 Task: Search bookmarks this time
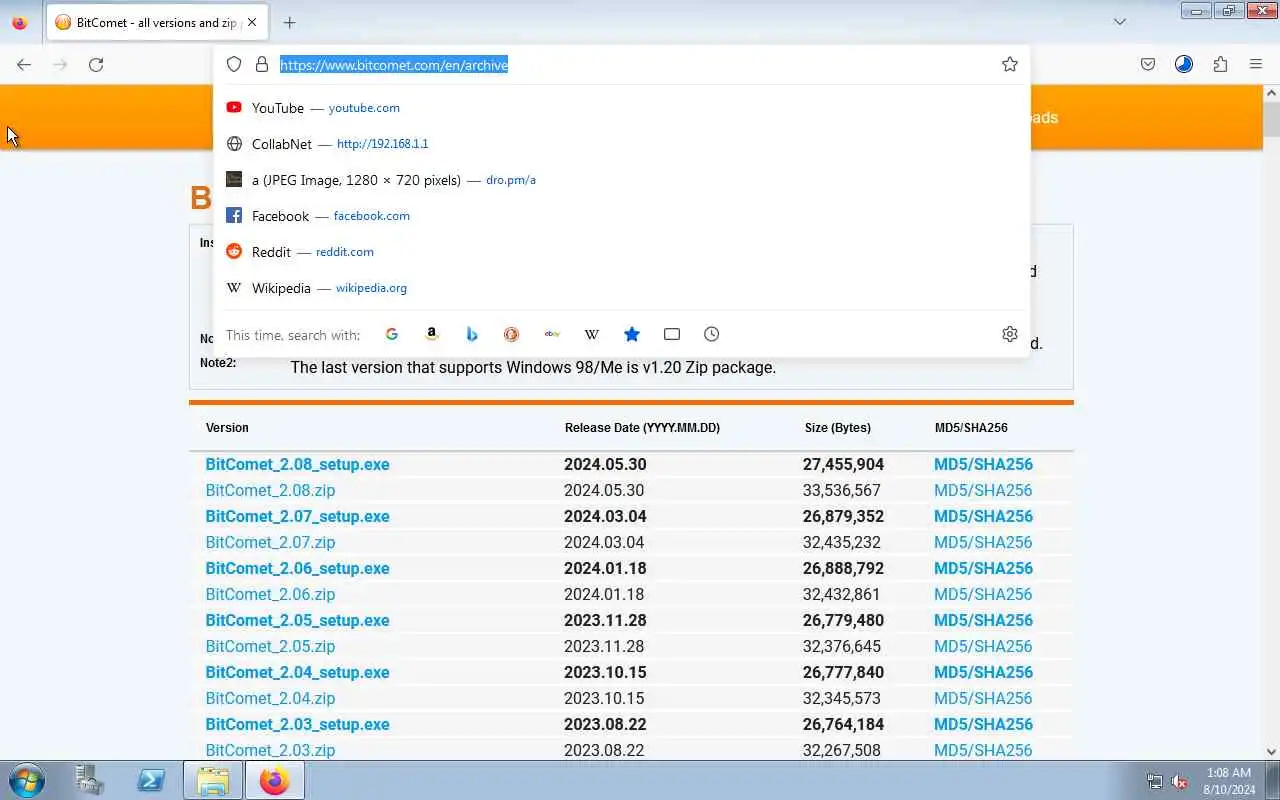[632, 334]
